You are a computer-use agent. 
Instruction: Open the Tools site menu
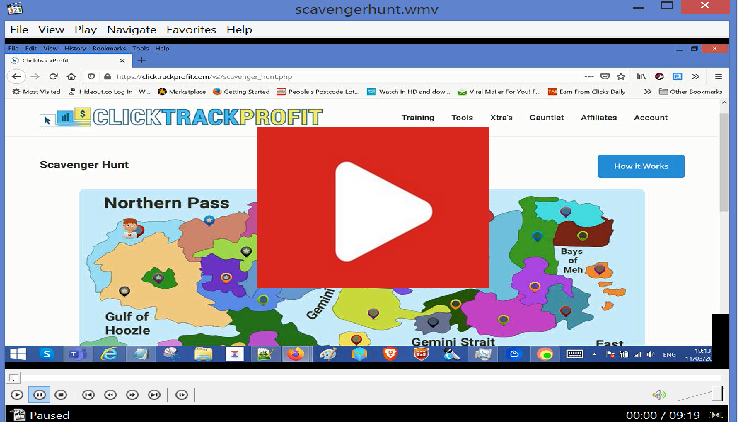(x=462, y=118)
